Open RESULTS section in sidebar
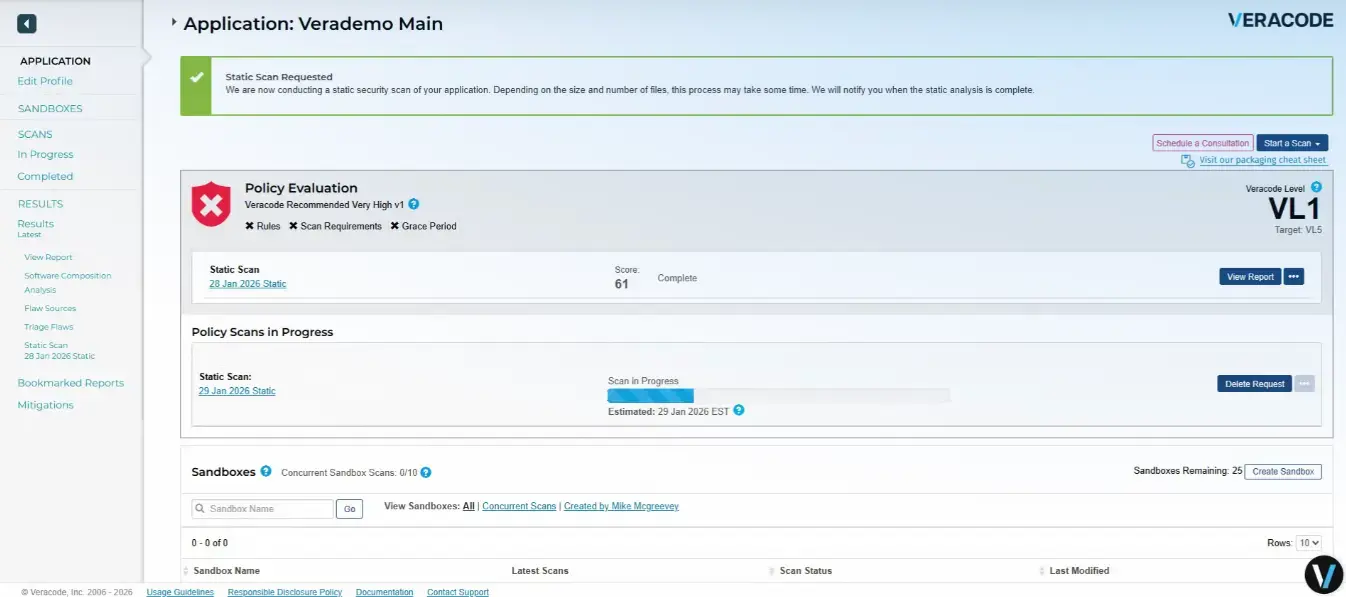 coord(40,203)
